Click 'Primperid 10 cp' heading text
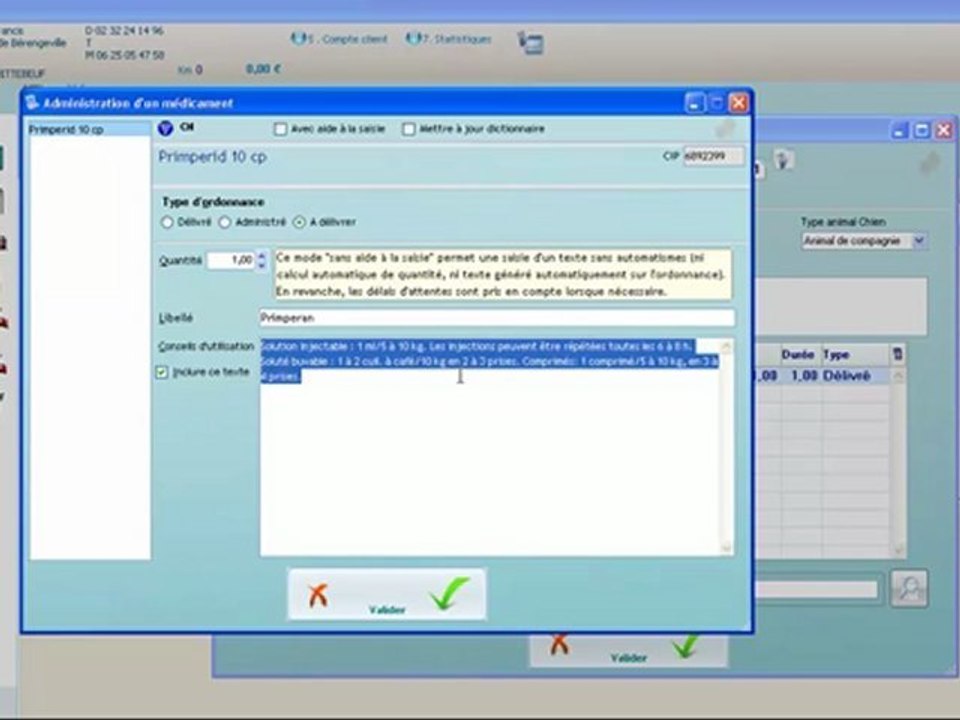Viewport: 960px width, 720px height. point(212,157)
